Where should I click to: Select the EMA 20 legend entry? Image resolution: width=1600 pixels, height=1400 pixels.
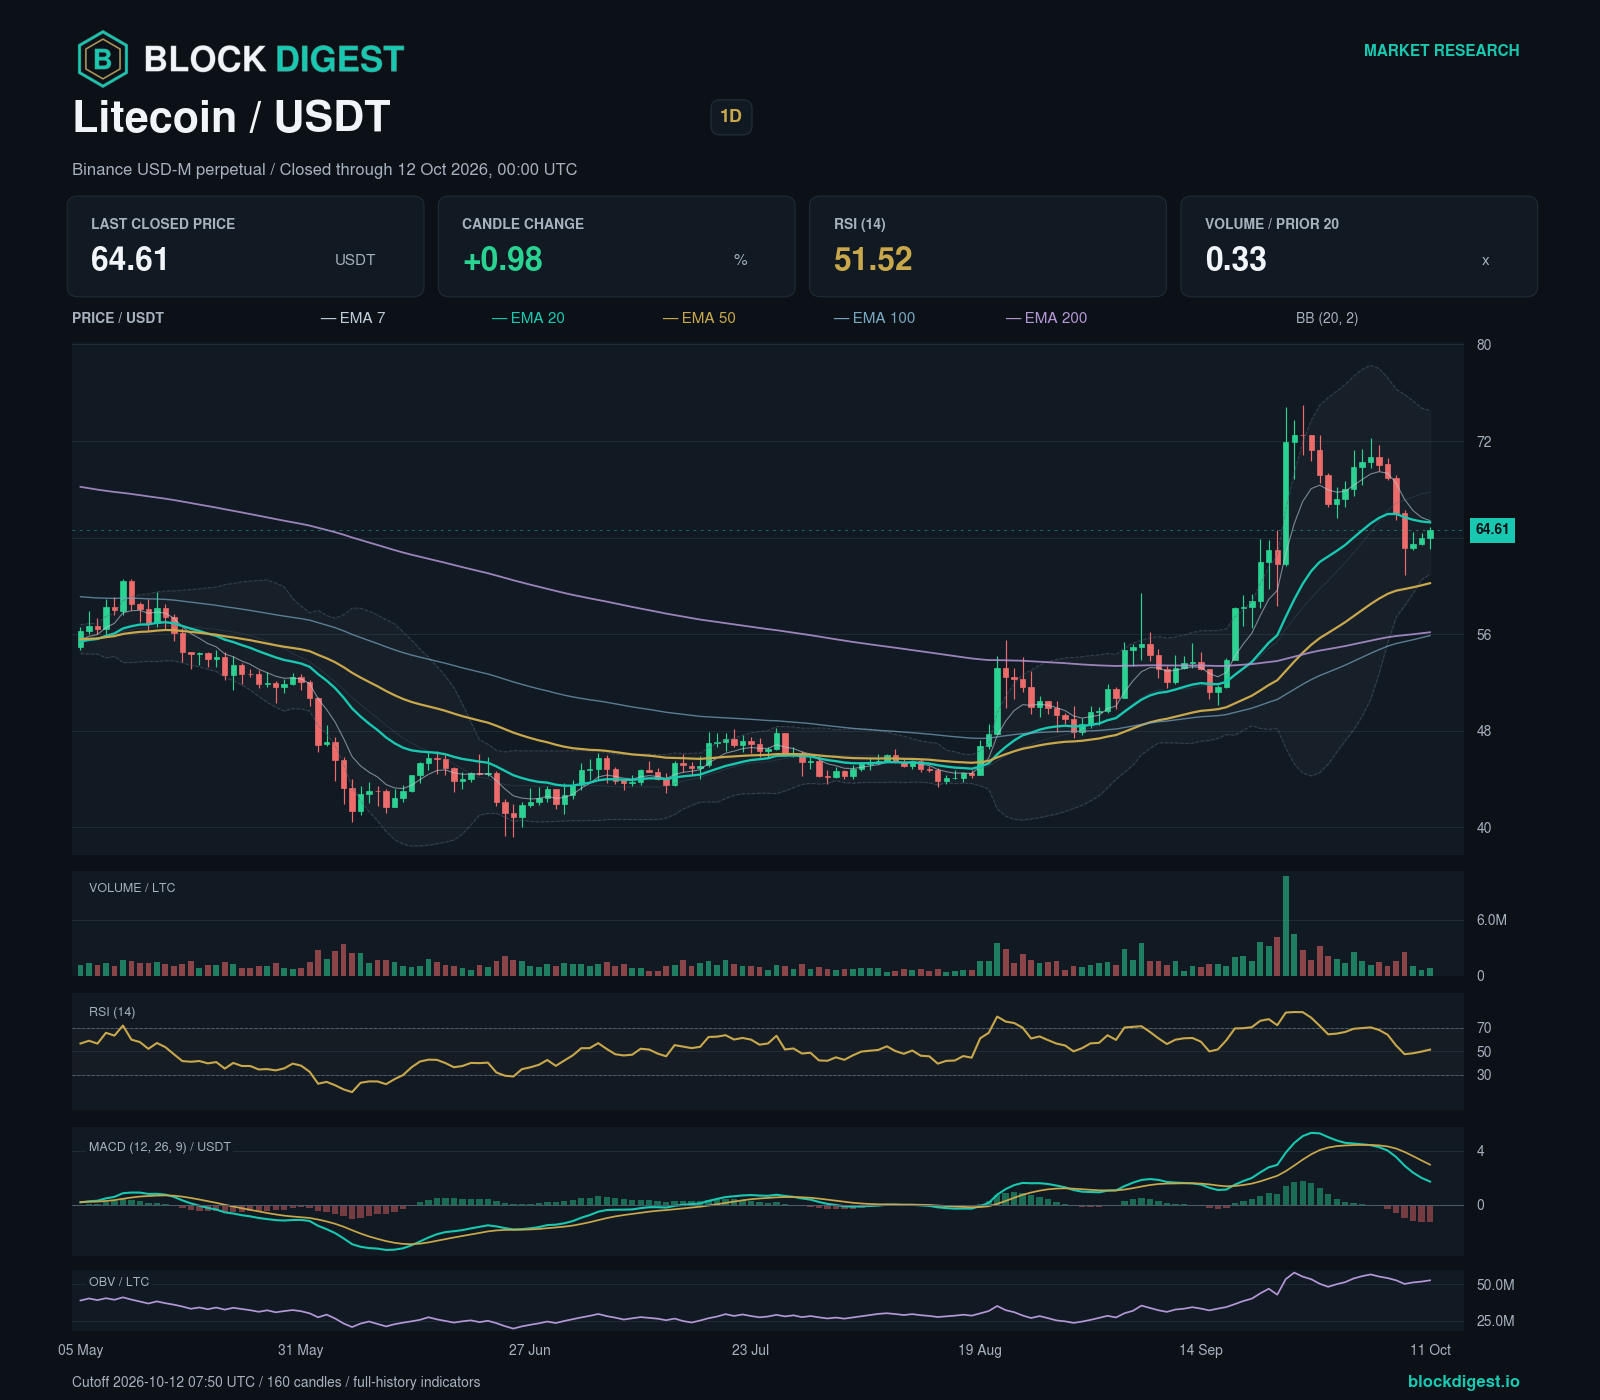pyautogui.click(x=528, y=318)
